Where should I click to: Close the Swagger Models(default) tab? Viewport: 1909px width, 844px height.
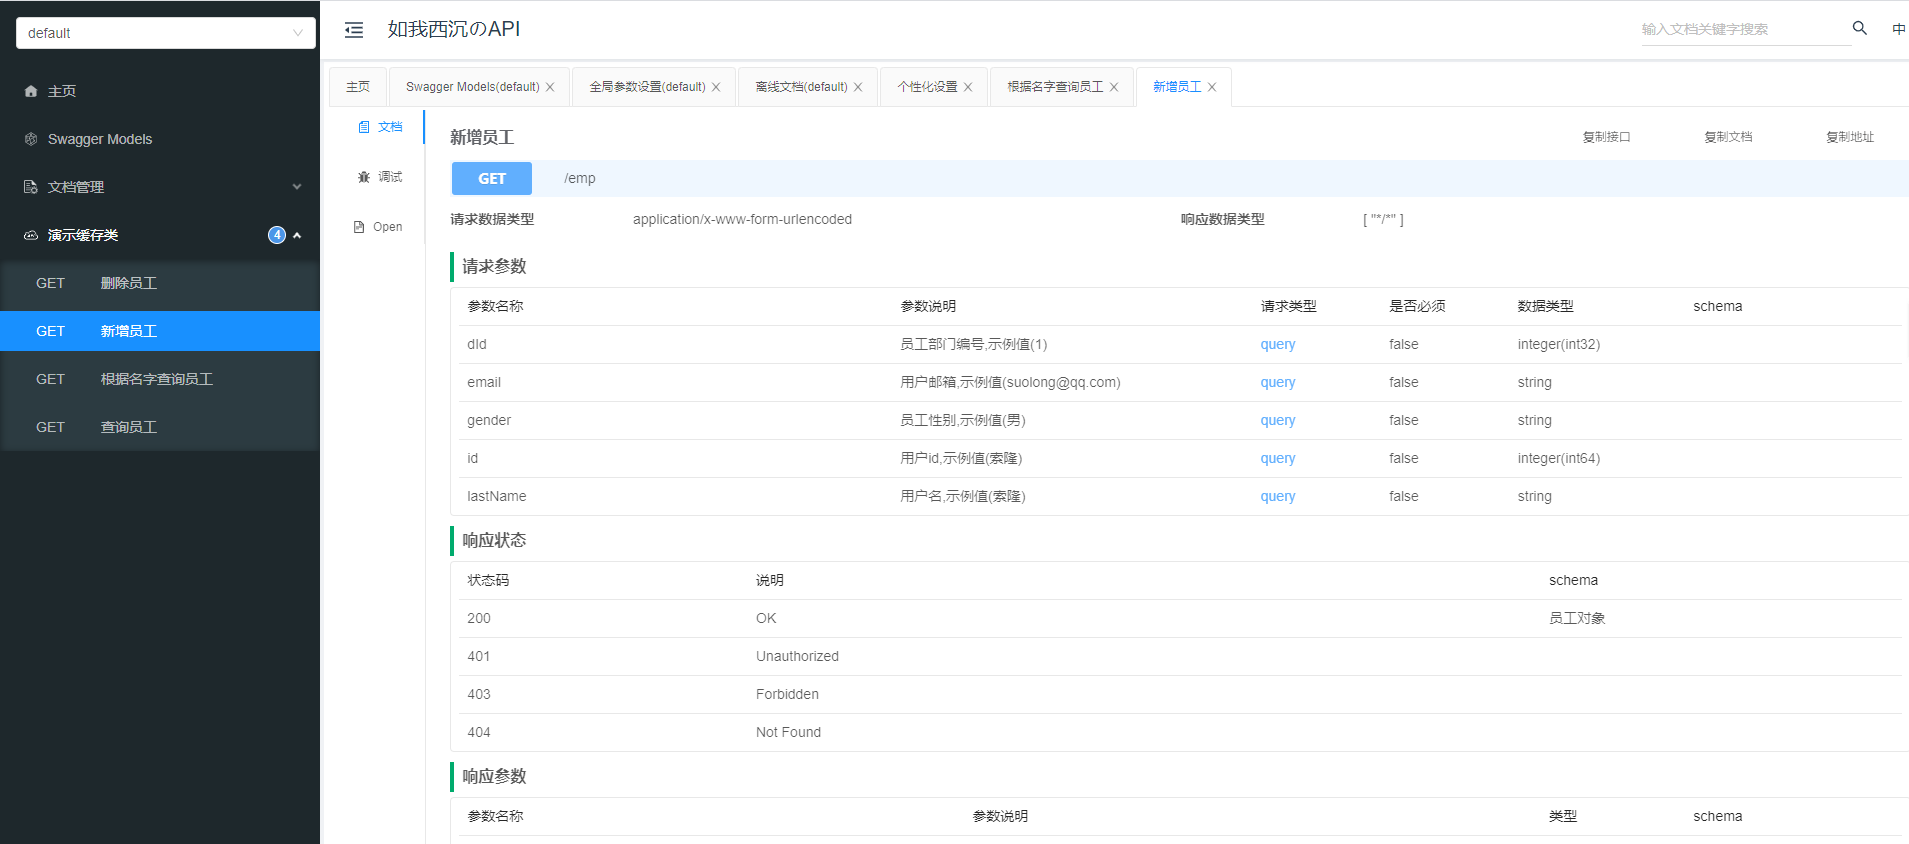coord(550,87)
